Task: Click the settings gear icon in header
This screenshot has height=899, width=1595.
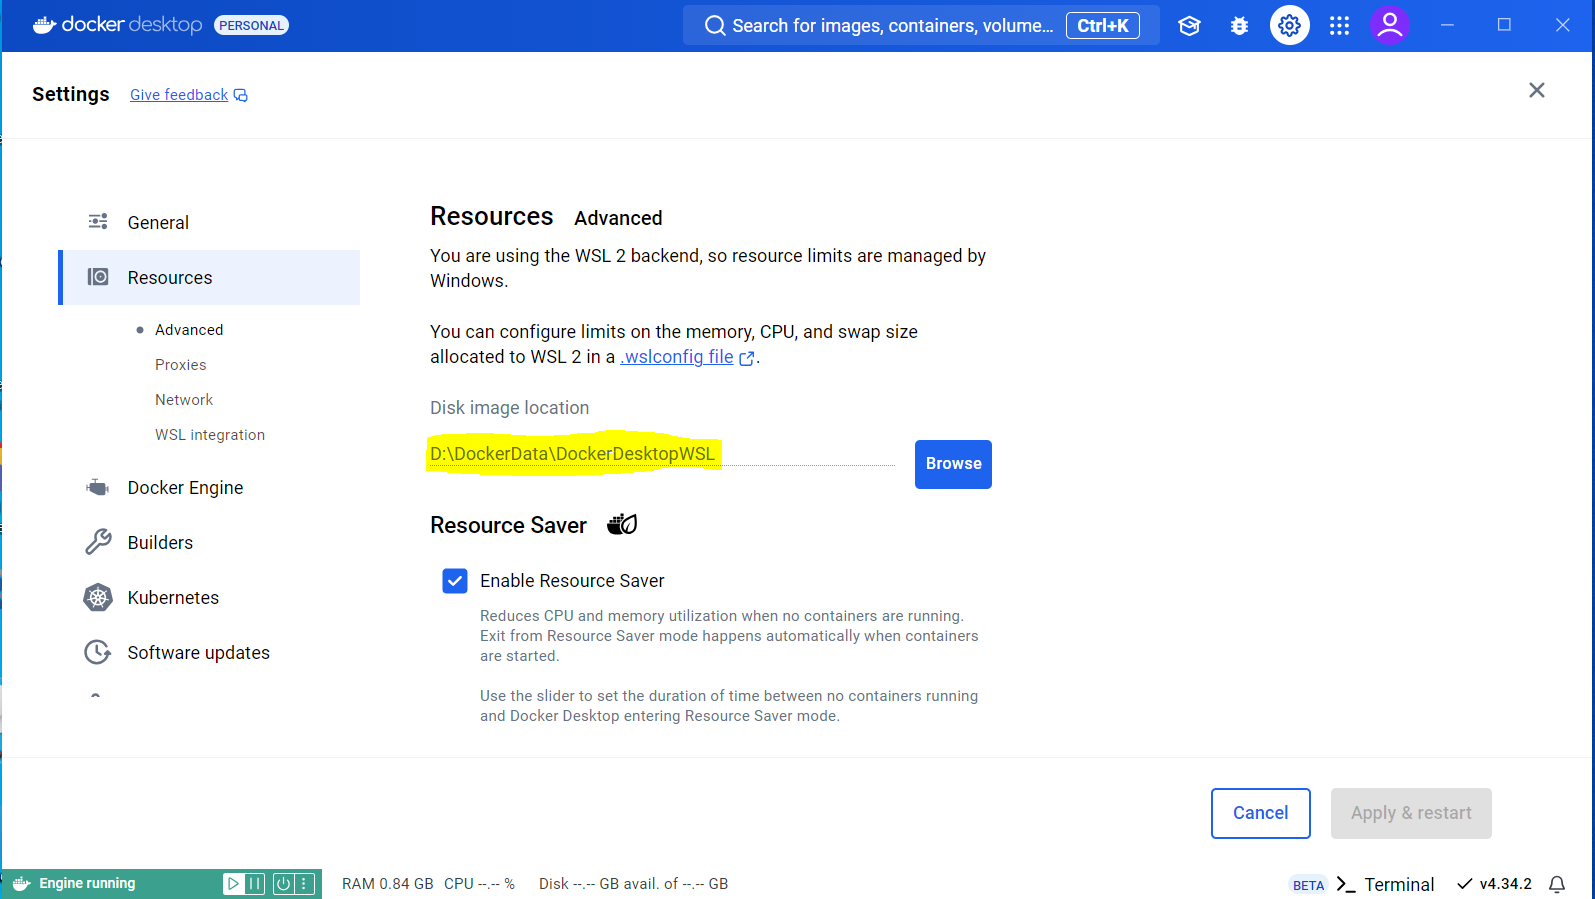Action: 1290,25
